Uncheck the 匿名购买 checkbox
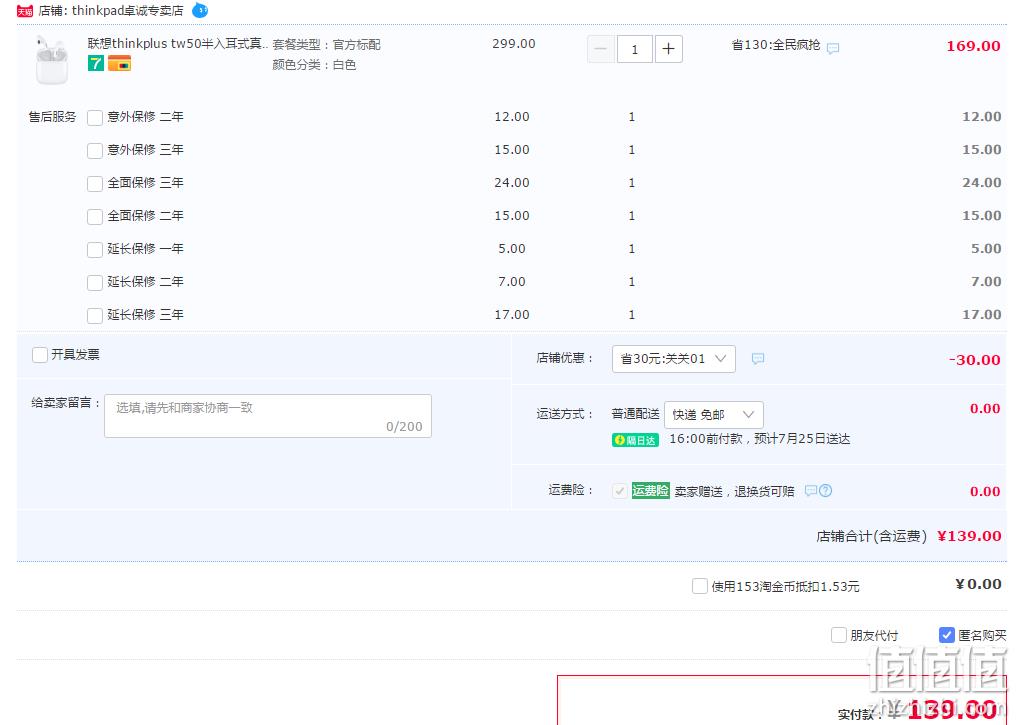The image size is (1017, 725). pyautogui.click(x=946, y=635)
